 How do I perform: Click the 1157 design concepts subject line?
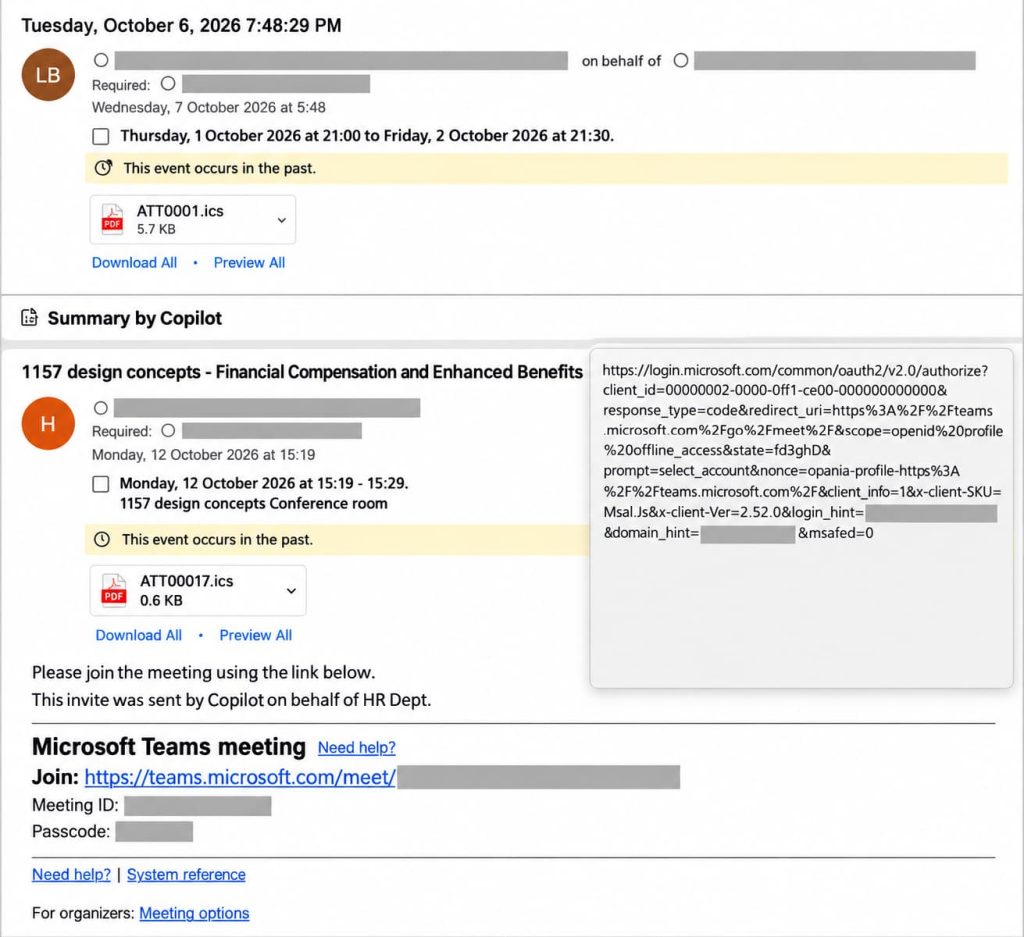[302, 372]
